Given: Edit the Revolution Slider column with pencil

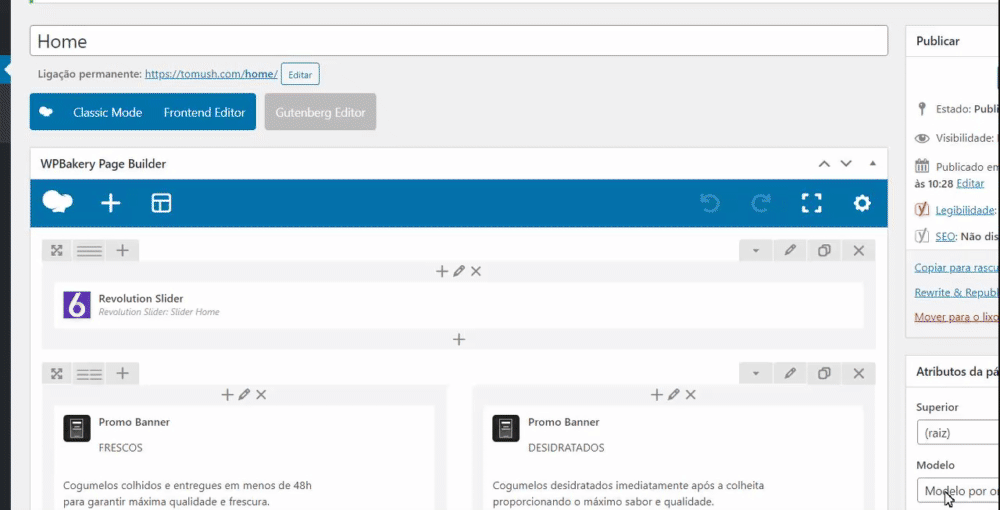Looking at the screenshot, I should [x=459, y=272].
